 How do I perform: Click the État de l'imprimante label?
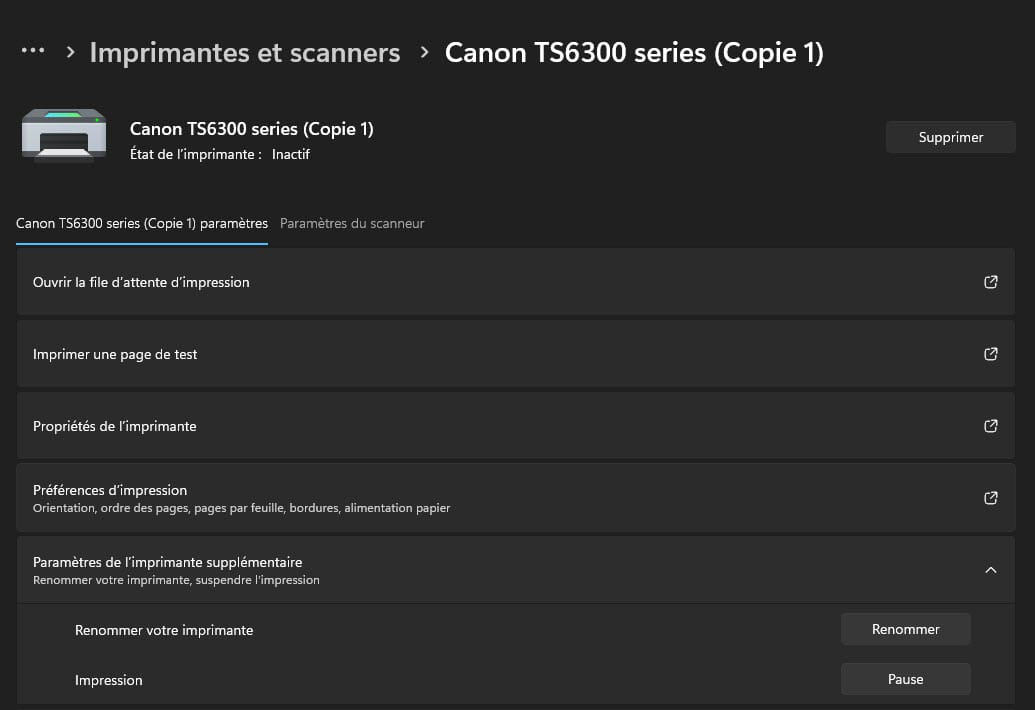coord(195,154)
